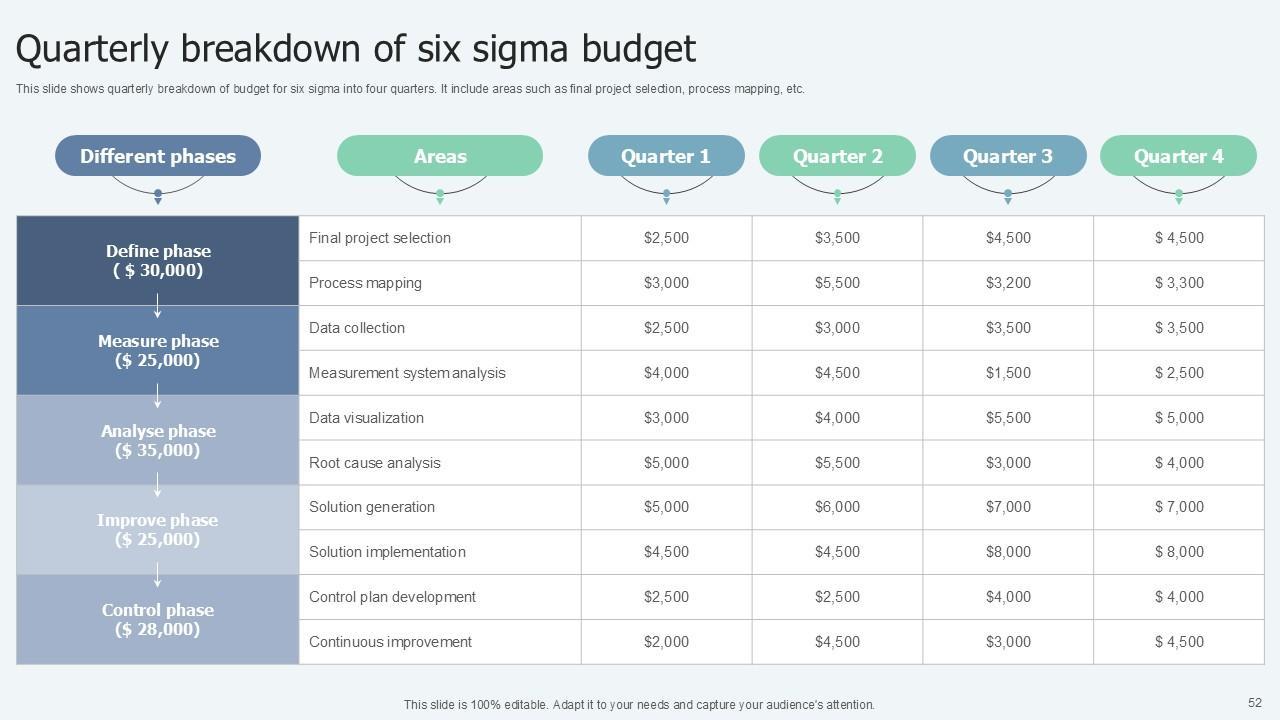1280x720 pixels.
Task: Click the Different phases header pill
Action: click(x=158, y=156)
